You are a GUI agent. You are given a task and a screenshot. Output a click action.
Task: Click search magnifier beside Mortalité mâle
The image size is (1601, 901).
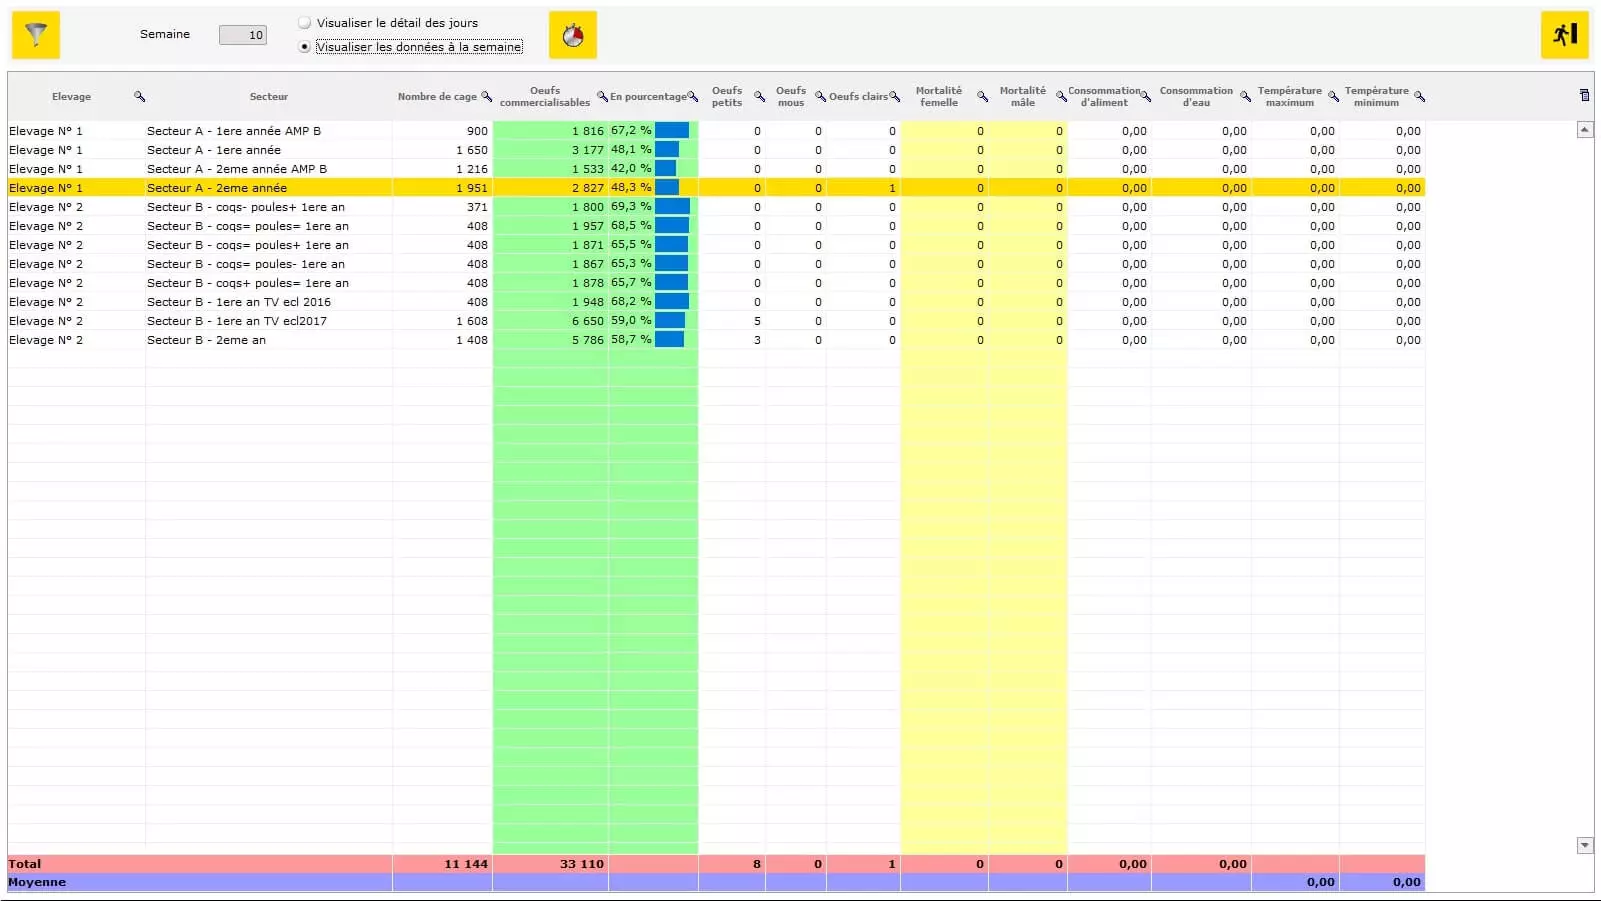pyautogui.click(x=1061, y=97)
